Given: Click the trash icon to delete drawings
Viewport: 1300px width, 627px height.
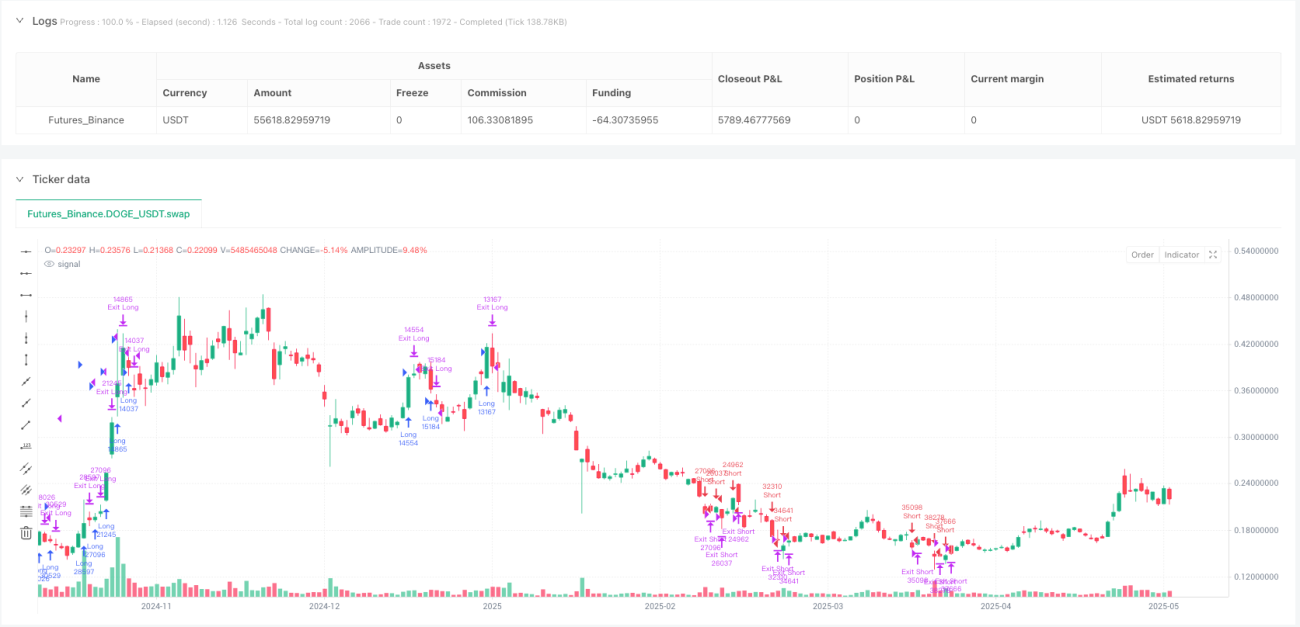Looking at the screenshot, I should click(x=26, y=533).
